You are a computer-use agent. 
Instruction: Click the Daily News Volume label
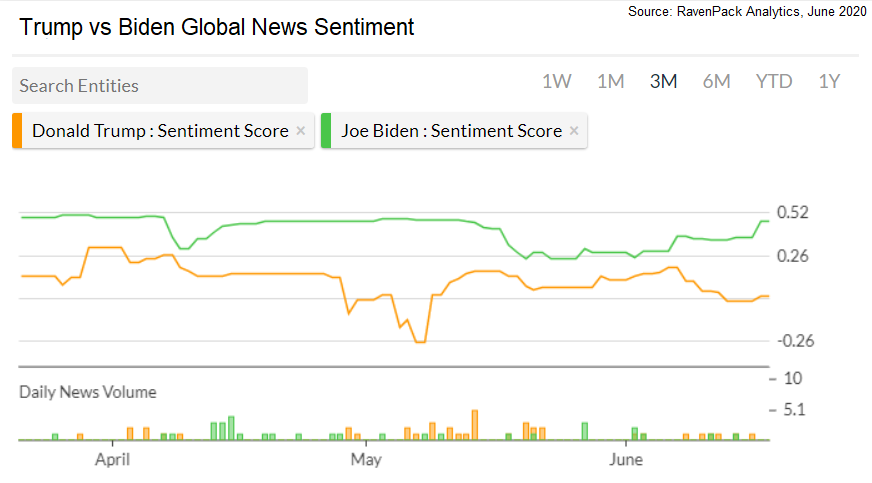pyautogui.click(x=88, y=392)
